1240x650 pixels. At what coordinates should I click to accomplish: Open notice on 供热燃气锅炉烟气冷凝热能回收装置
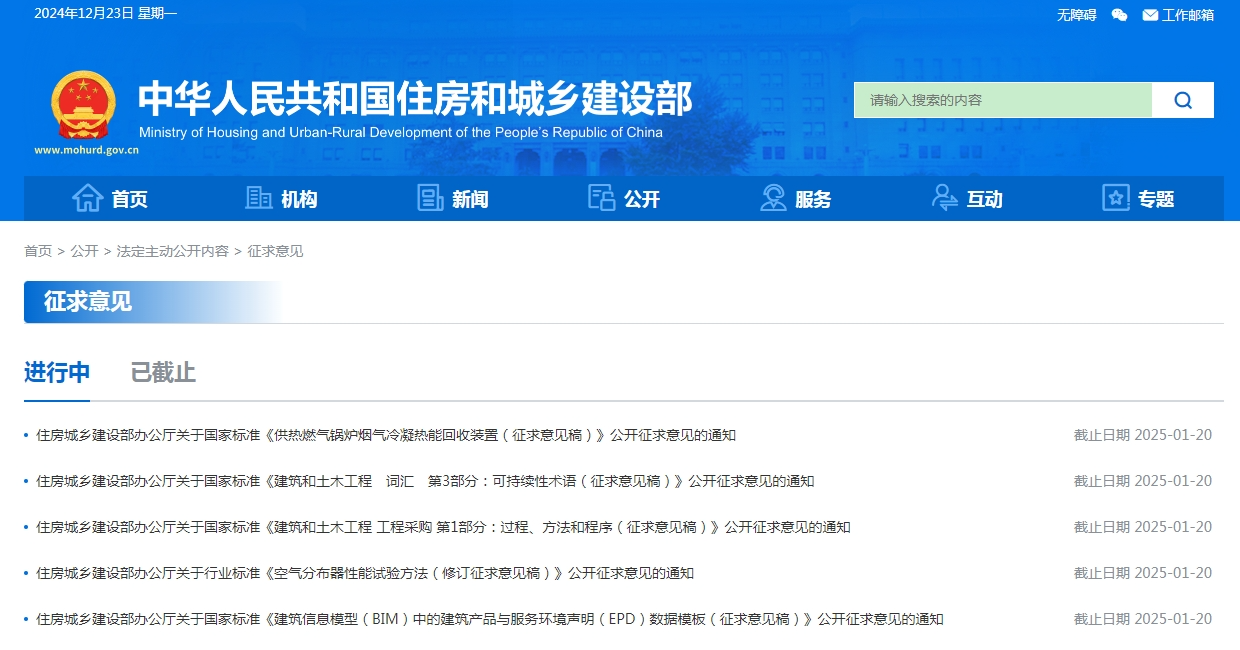[386, 435]
